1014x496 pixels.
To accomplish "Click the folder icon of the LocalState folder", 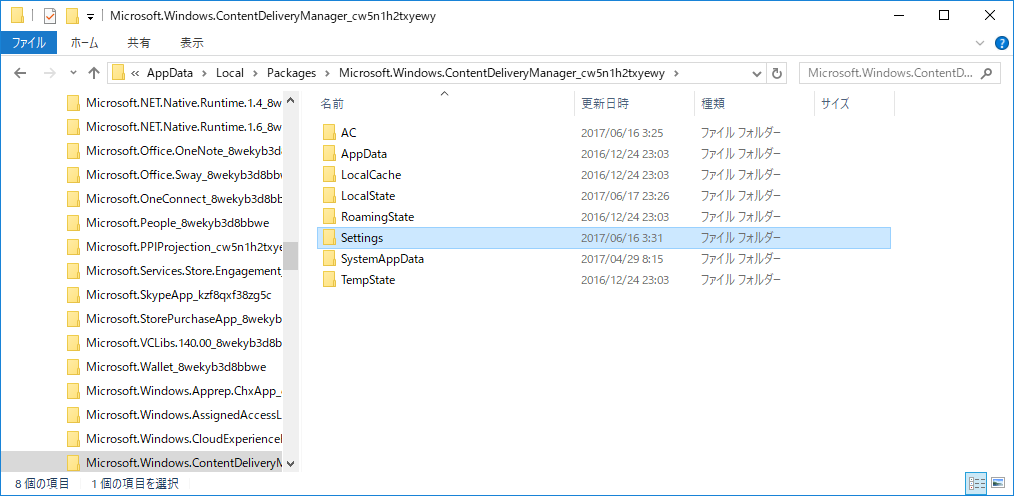I will [x=329, y=196].
